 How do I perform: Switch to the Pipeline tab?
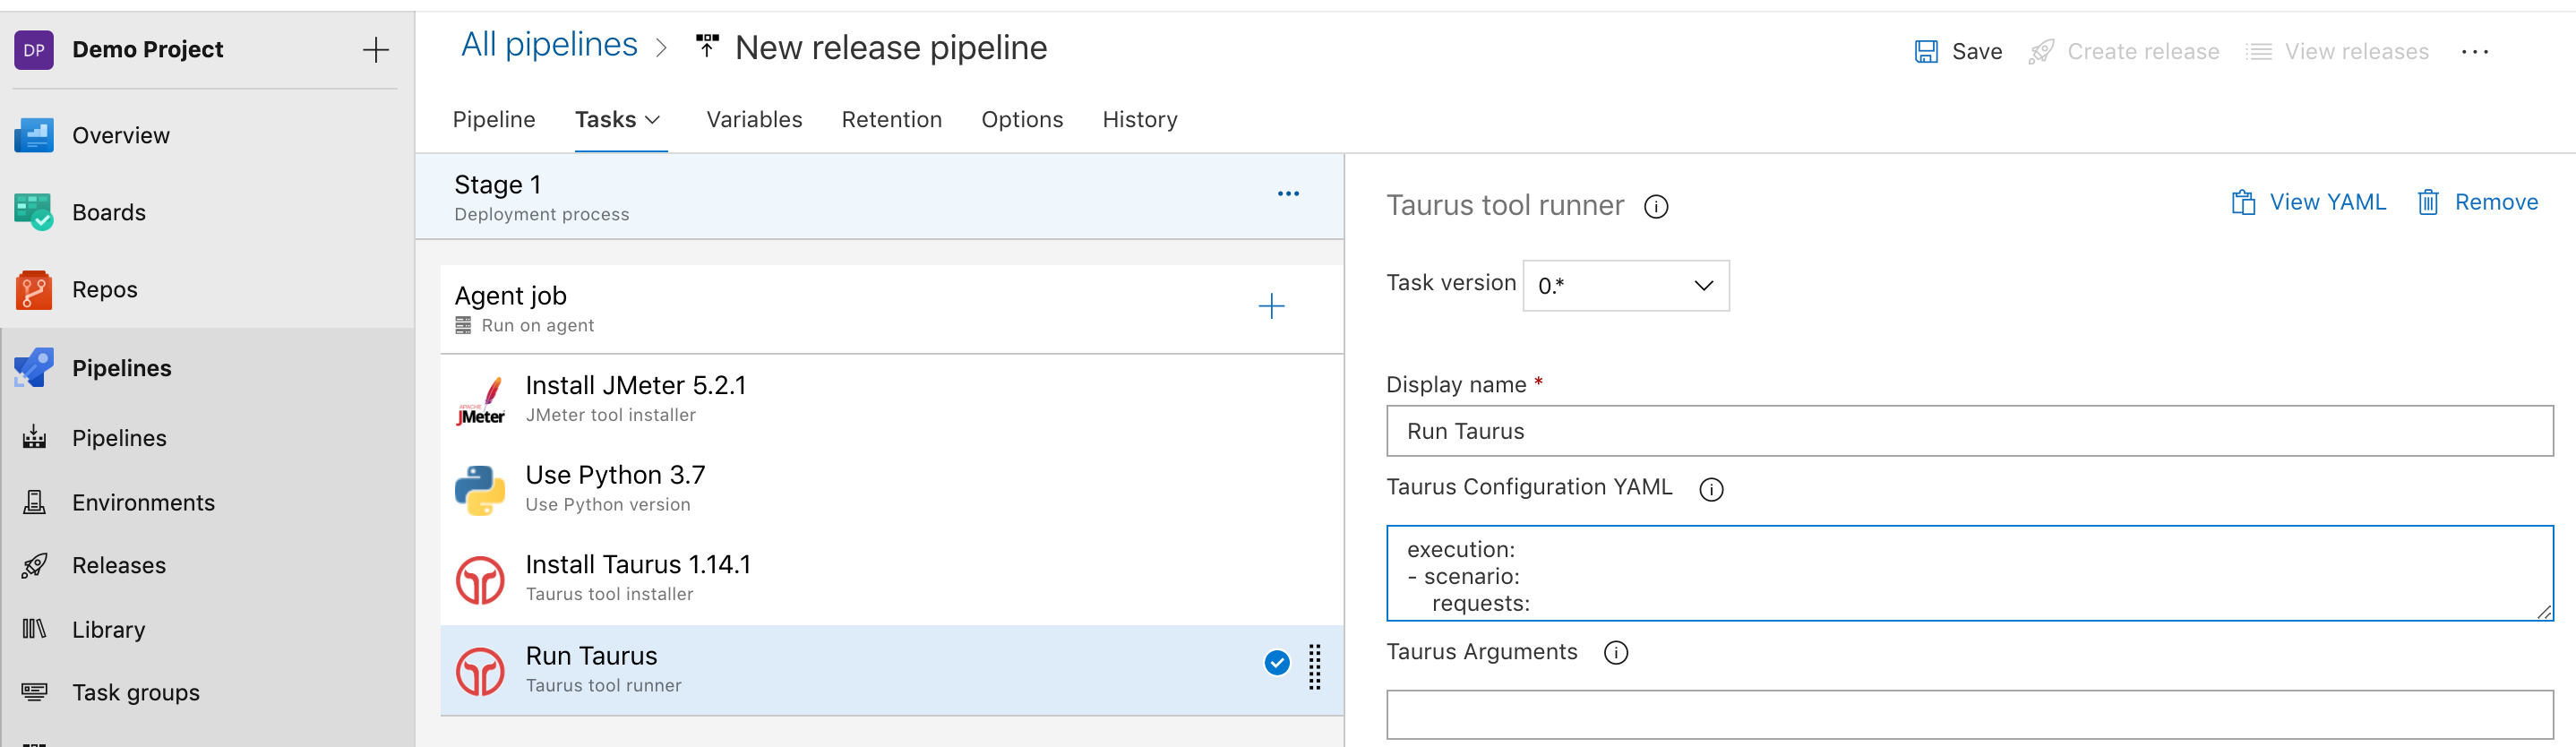[494, 120]
